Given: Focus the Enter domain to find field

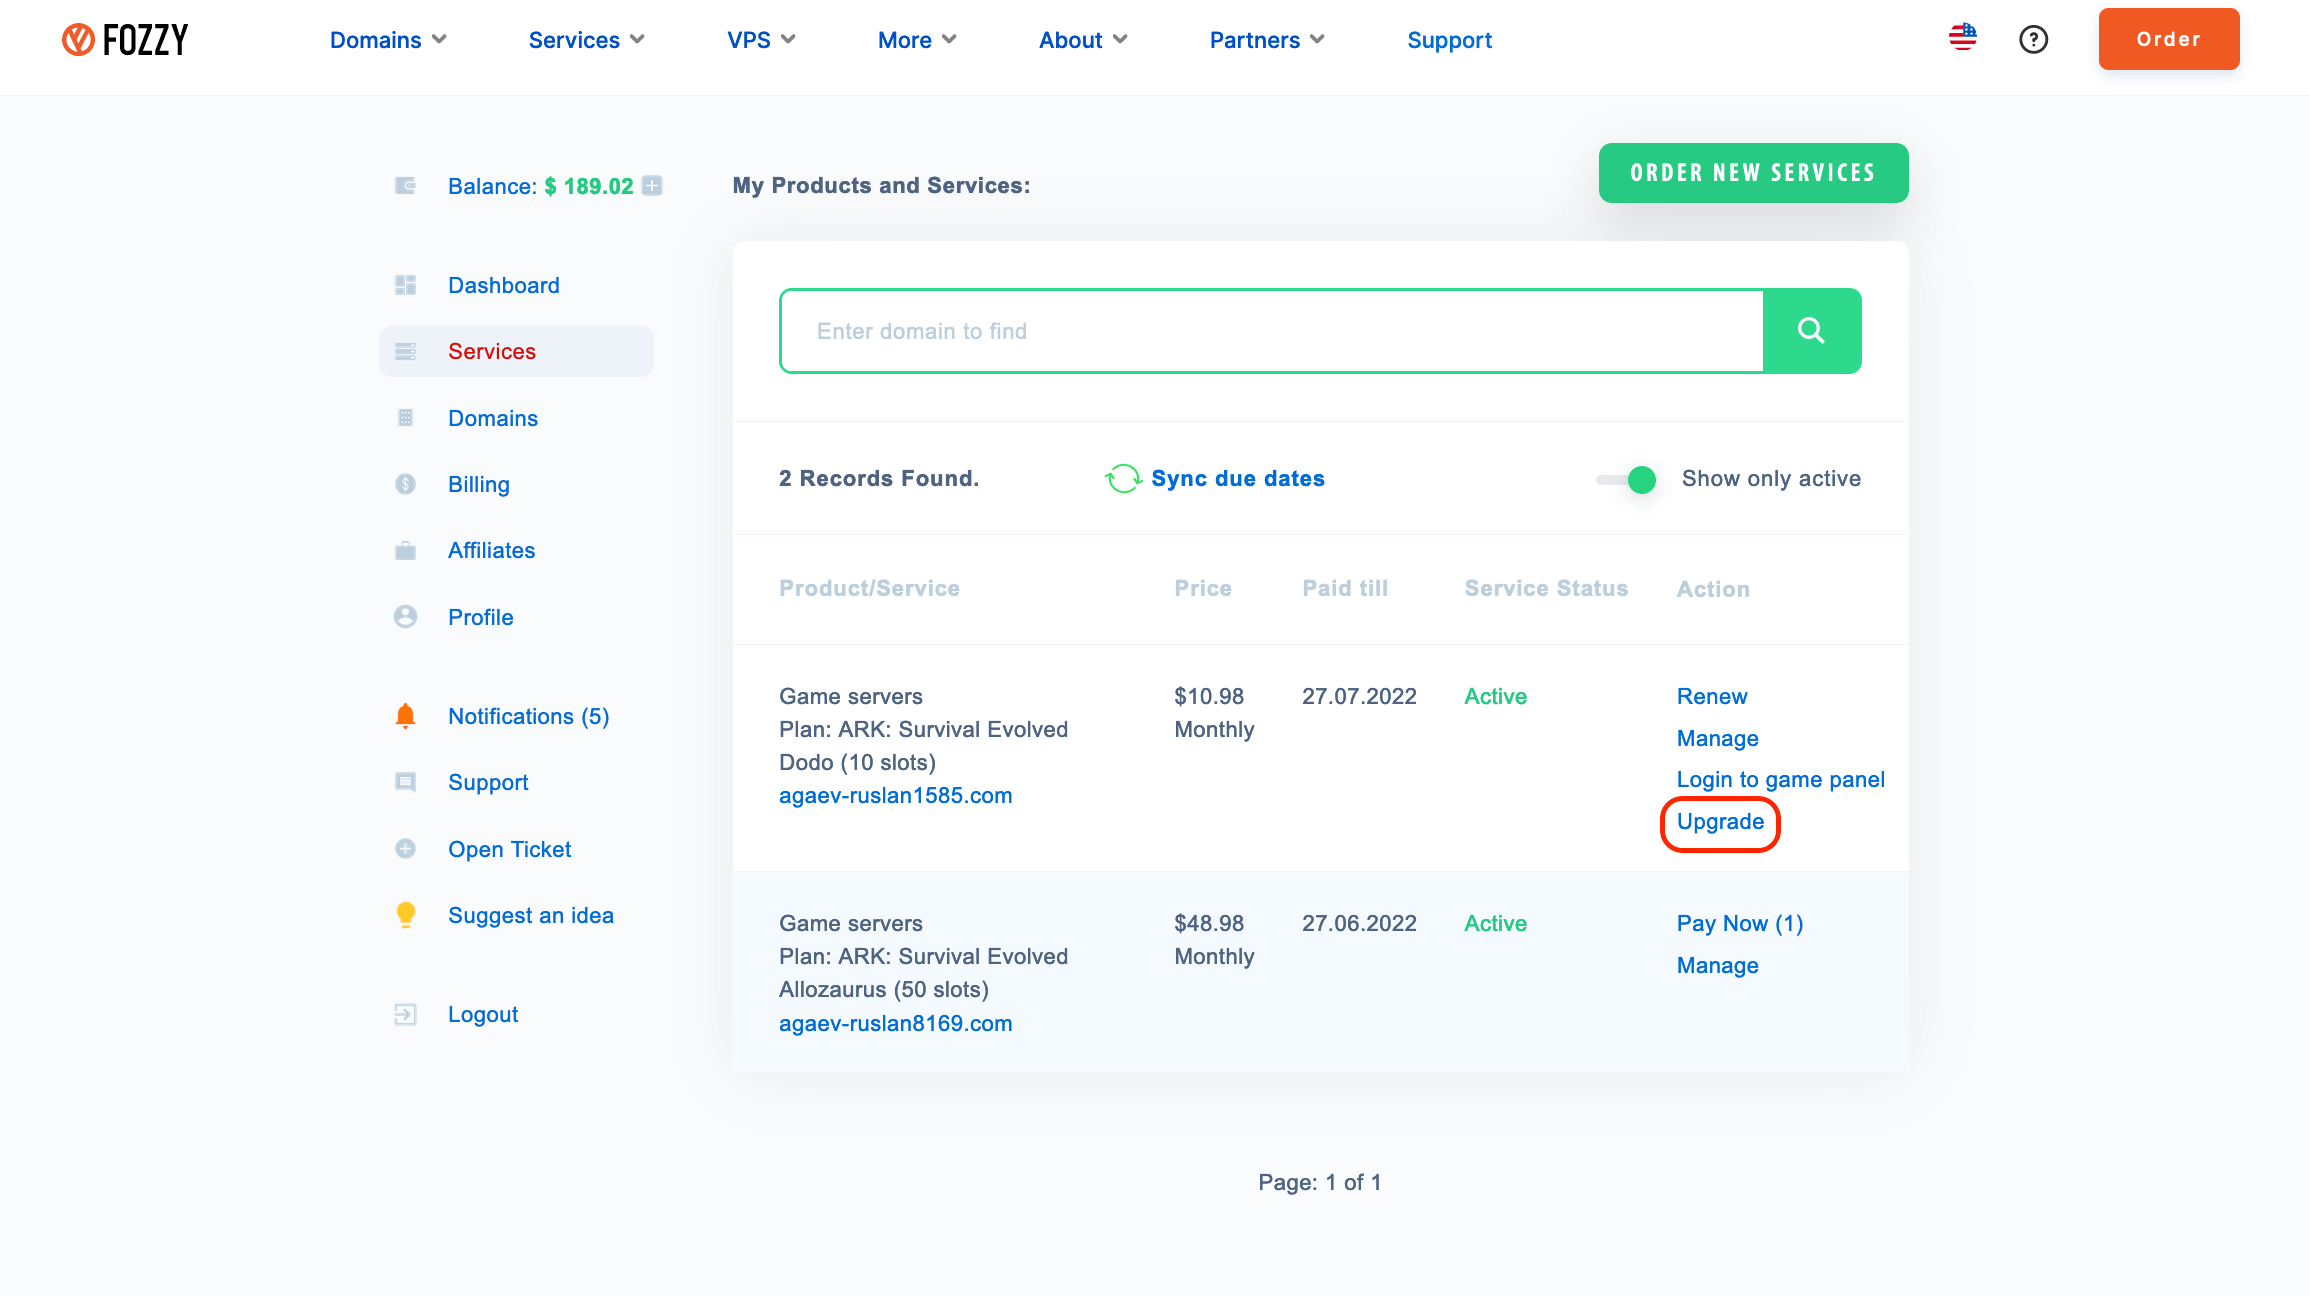Looking at the screenshot, I should coord(1271,331).
